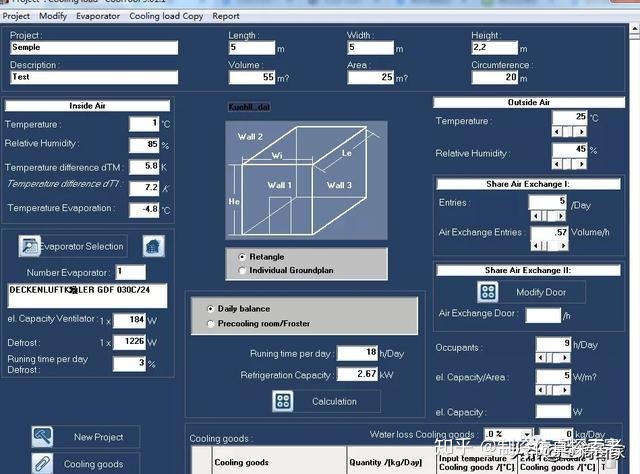Click the Cooling goods table column header

click(x=279, y=462)
